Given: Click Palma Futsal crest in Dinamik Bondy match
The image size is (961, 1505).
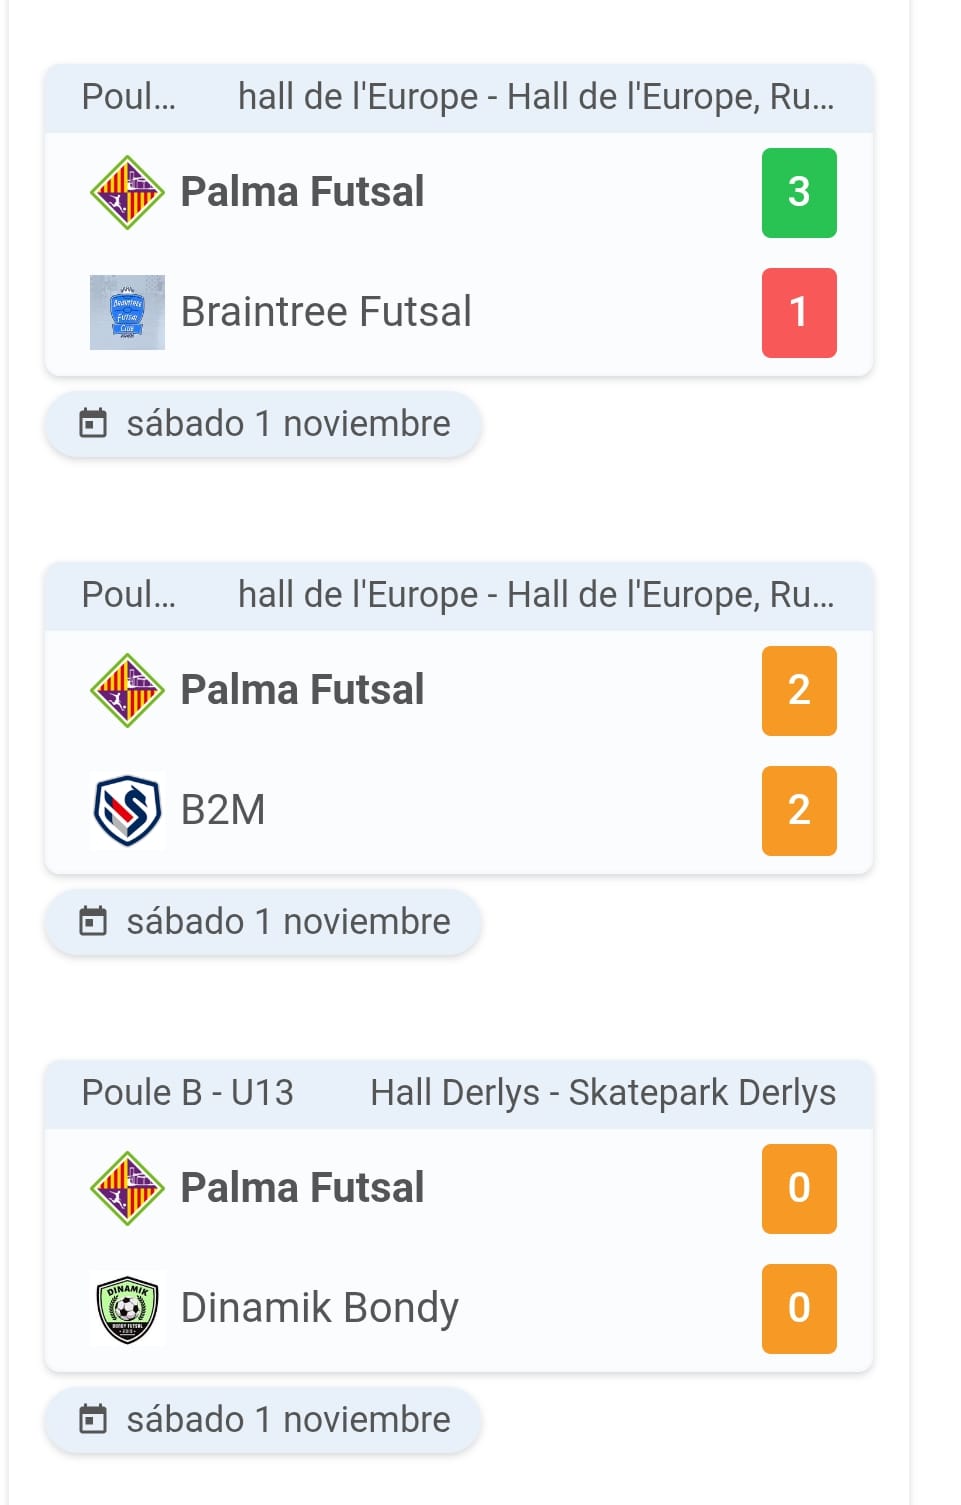Looking at the screenshot, I should [x=127, y=1188].
